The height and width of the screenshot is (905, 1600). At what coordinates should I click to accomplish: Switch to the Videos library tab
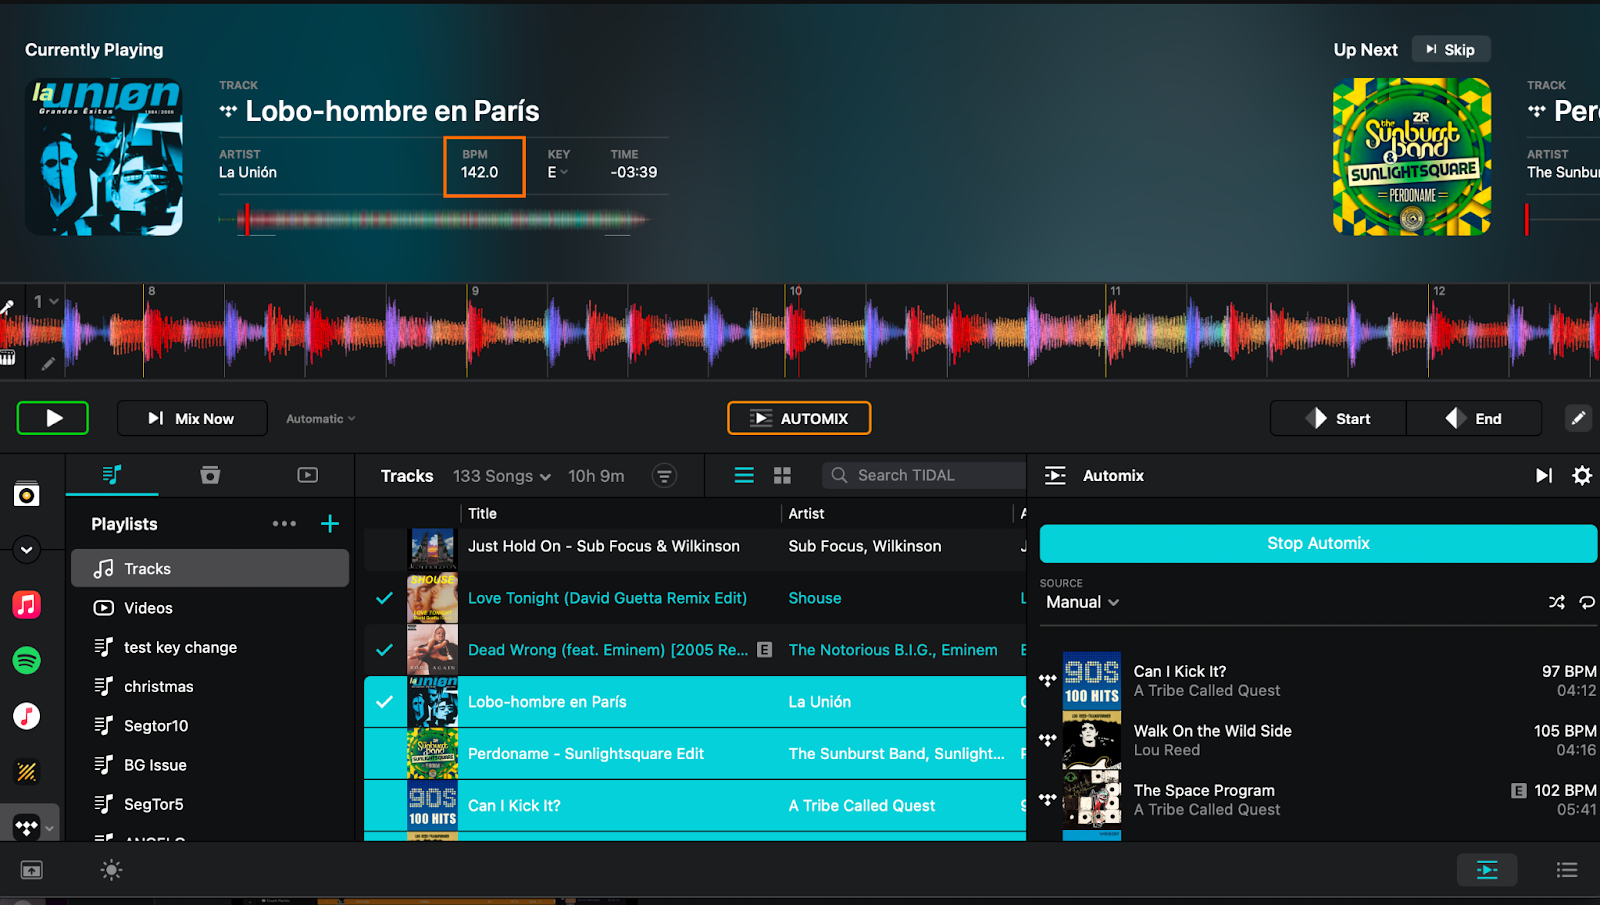tap(307, 475)
